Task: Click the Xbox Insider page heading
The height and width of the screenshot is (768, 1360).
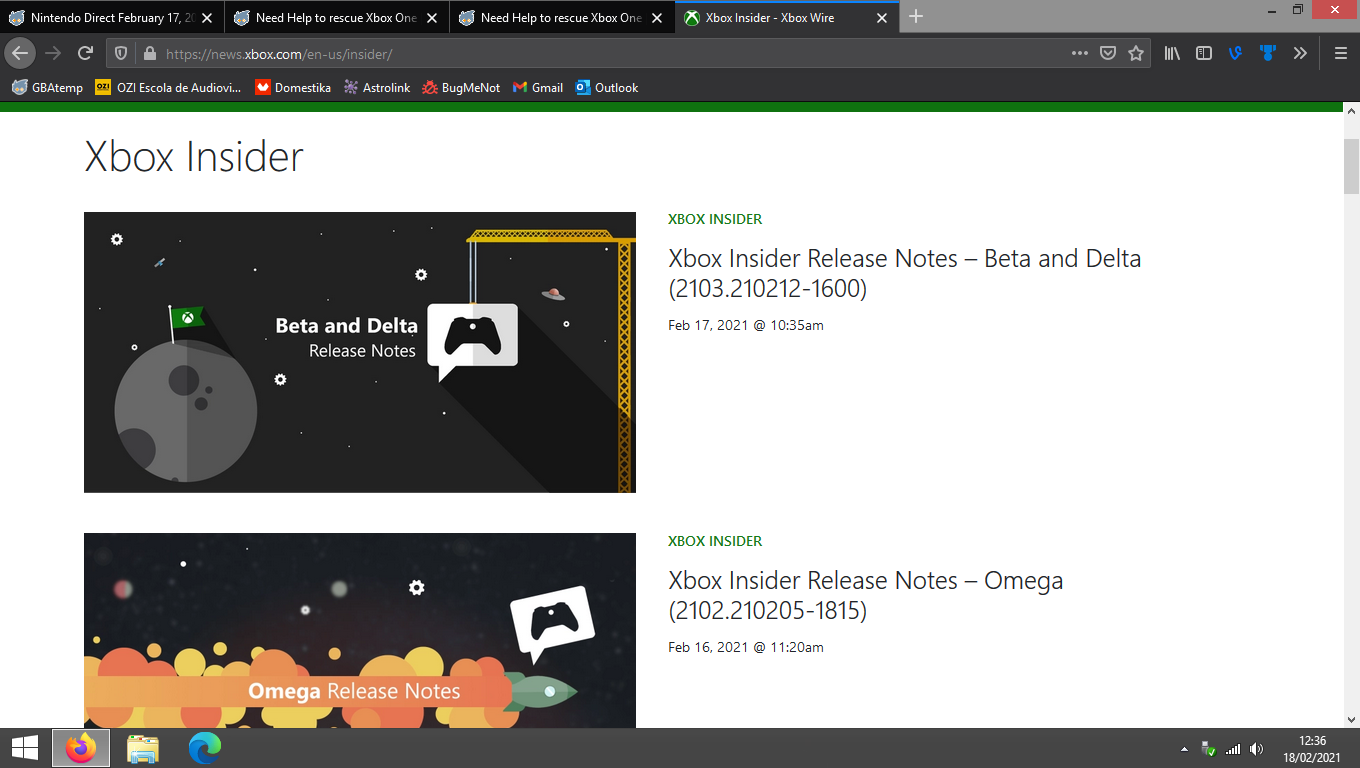Action: coord(194,157)
